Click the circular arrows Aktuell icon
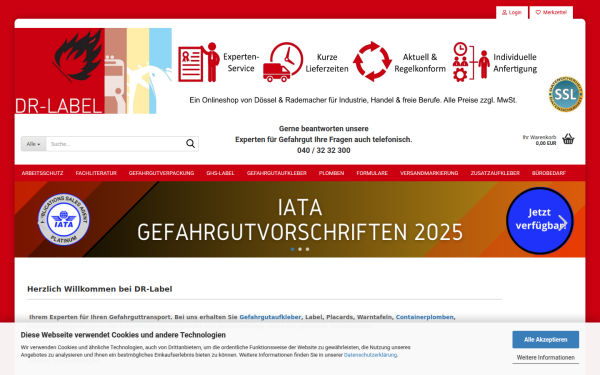 pos(372,62)
